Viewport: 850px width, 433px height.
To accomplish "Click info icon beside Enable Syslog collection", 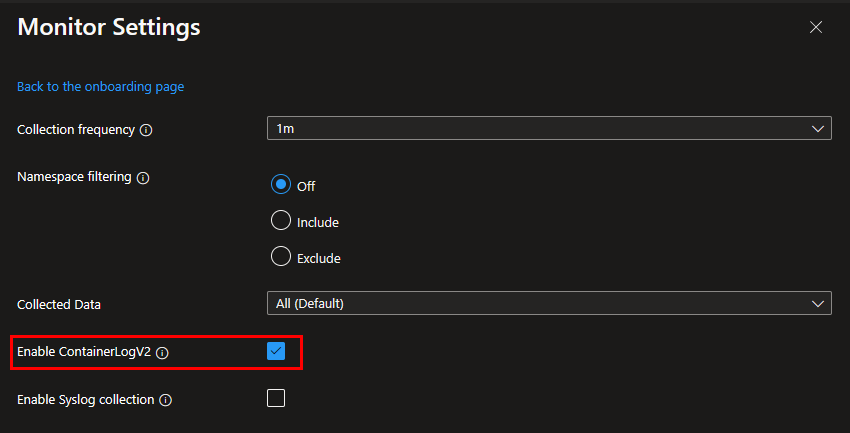I will click(166, 400).
